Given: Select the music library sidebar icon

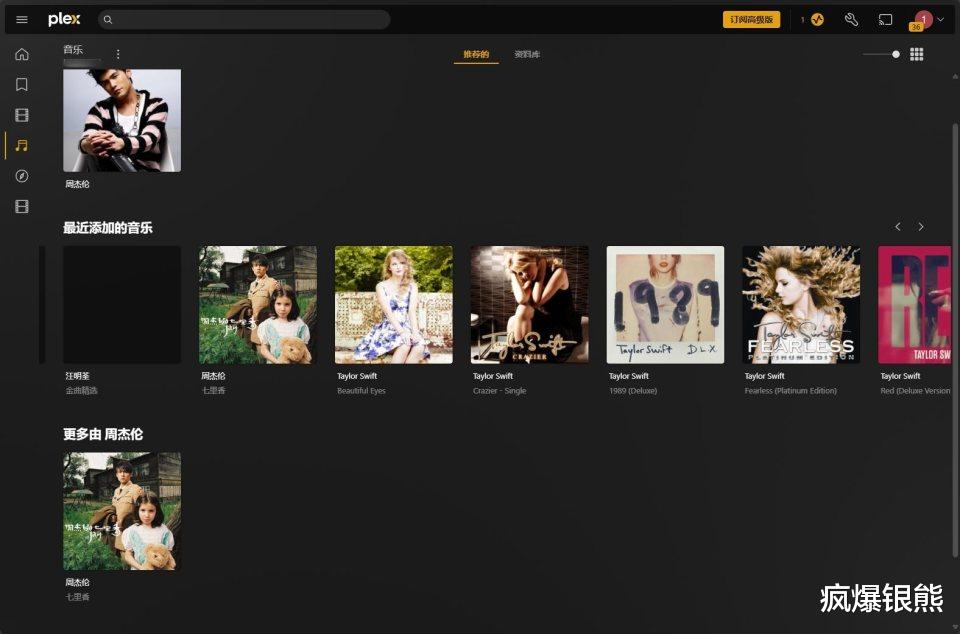Looking at the screenshot, I should 21,146.
